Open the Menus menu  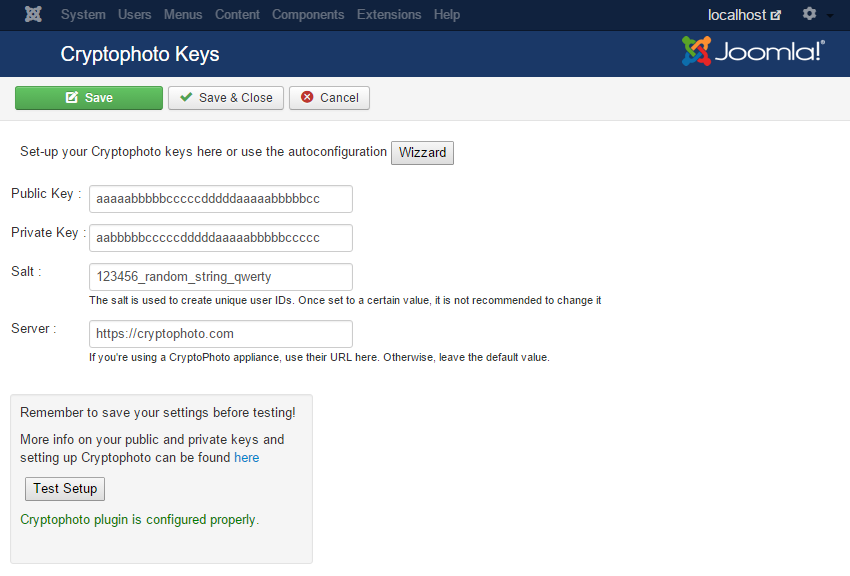(x=183, y=15)
